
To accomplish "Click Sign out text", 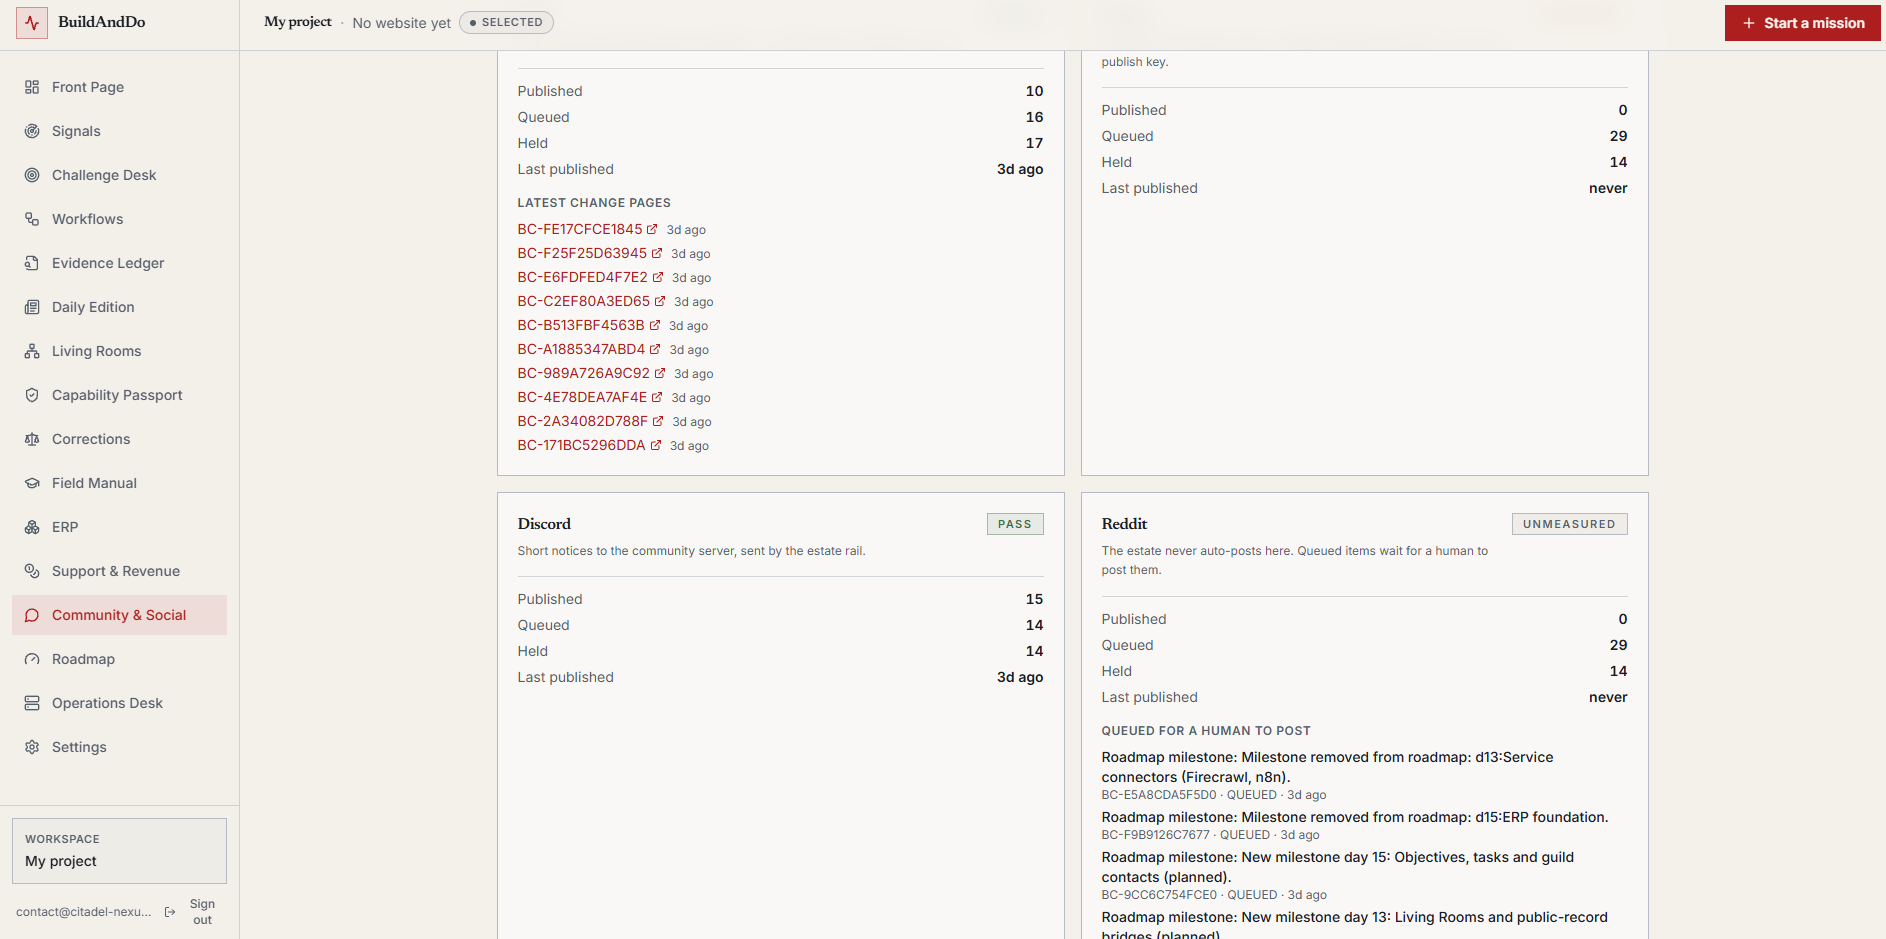I will (202, 912).
